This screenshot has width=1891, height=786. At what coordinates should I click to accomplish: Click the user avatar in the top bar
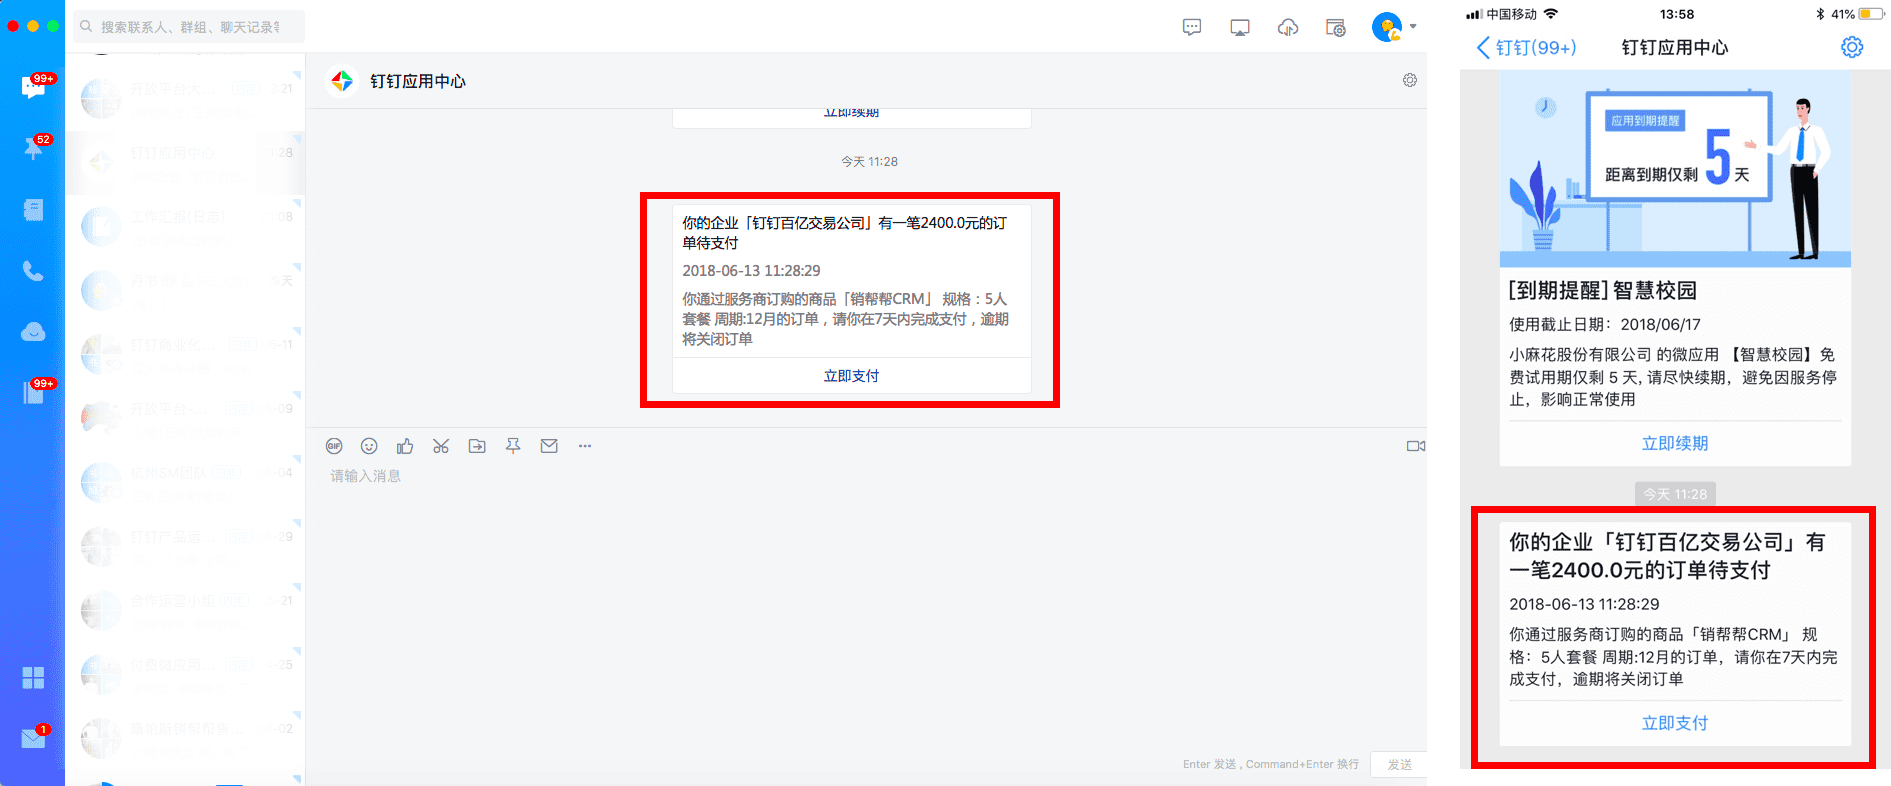(x=1387, y=27)
